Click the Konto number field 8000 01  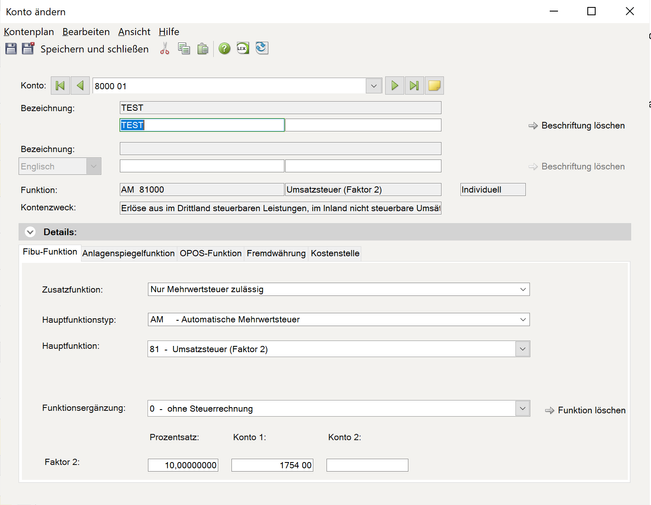(229, 86)
